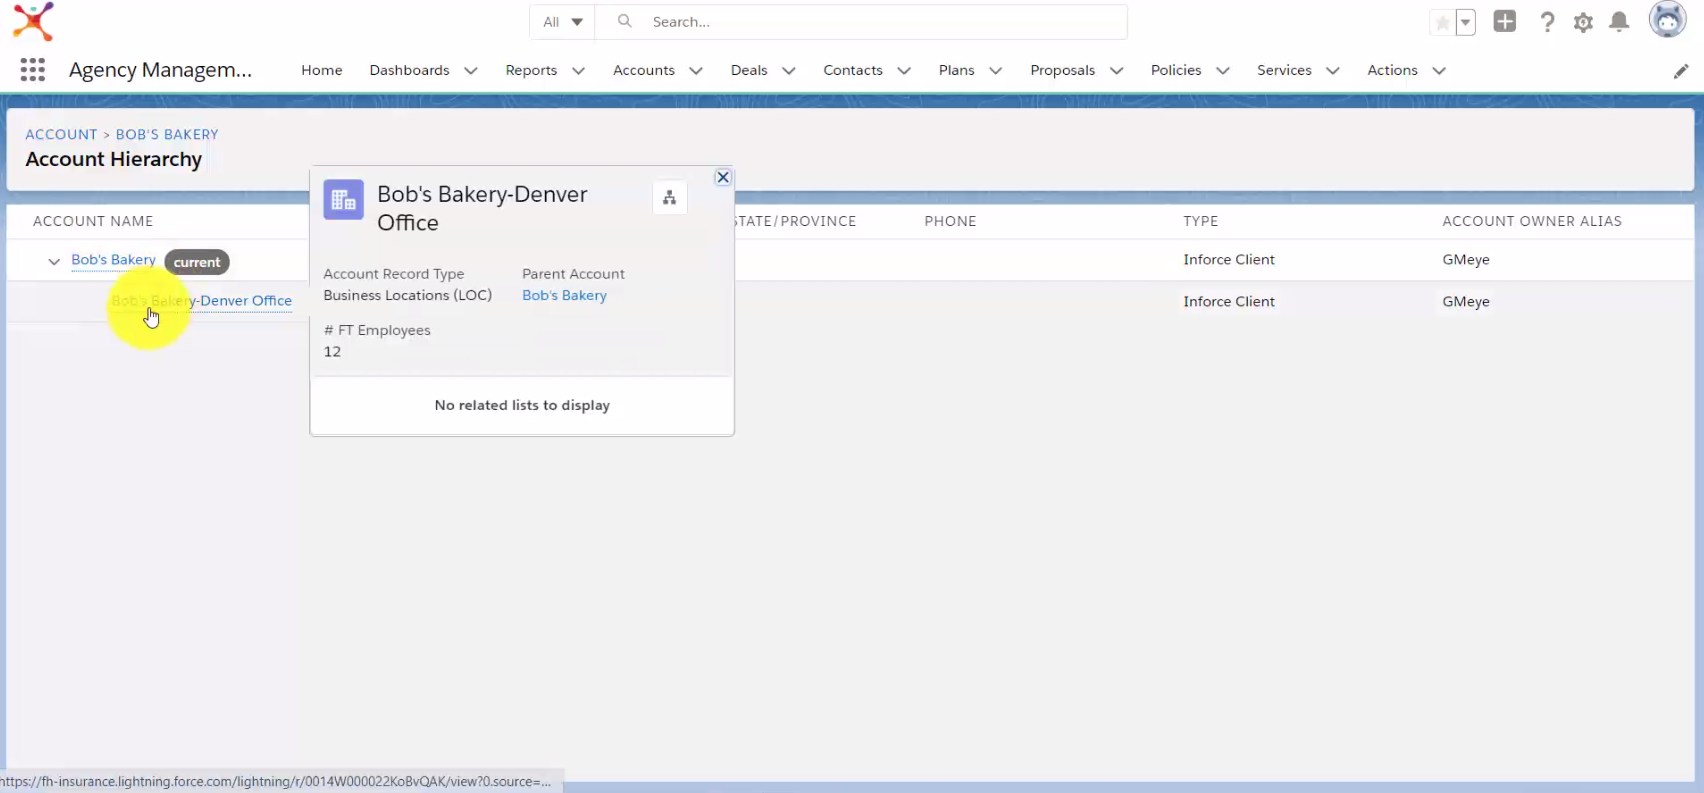
Task: Open the All search scope dropdown
Action: click(x=563, y=22)
